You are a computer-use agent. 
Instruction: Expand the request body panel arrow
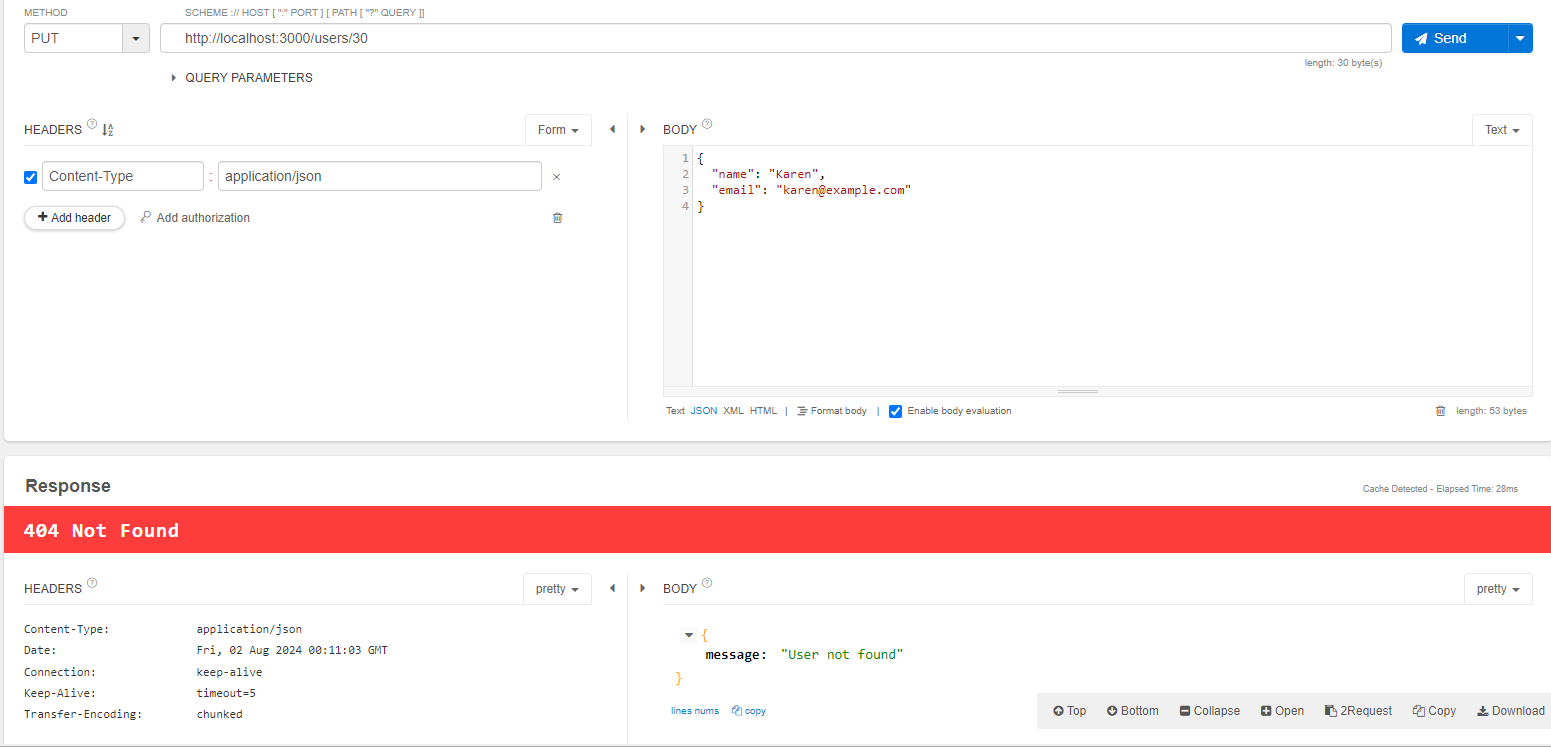642,129
